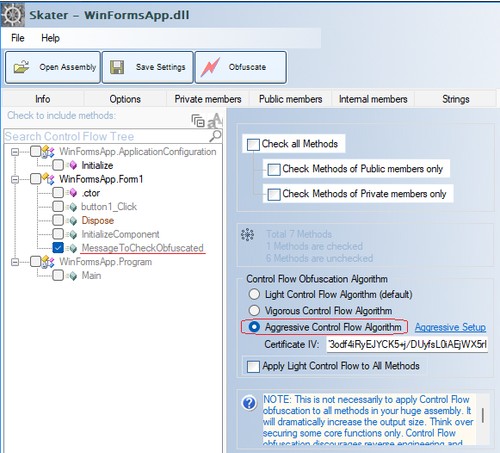This screenshot has height=453, width=500.
Task: Click the Initialize method icon
Action: click(71, 165)
